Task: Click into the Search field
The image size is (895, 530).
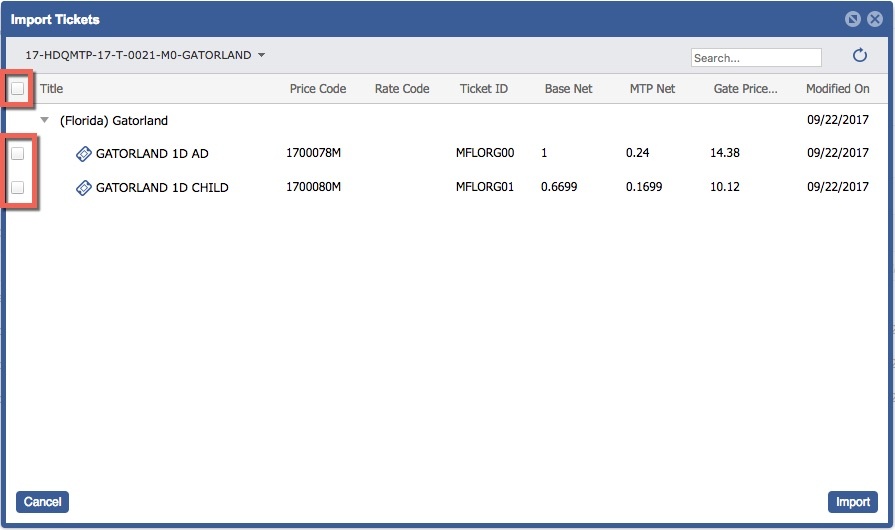Action: pyautogui.click(x=755, y=58)
